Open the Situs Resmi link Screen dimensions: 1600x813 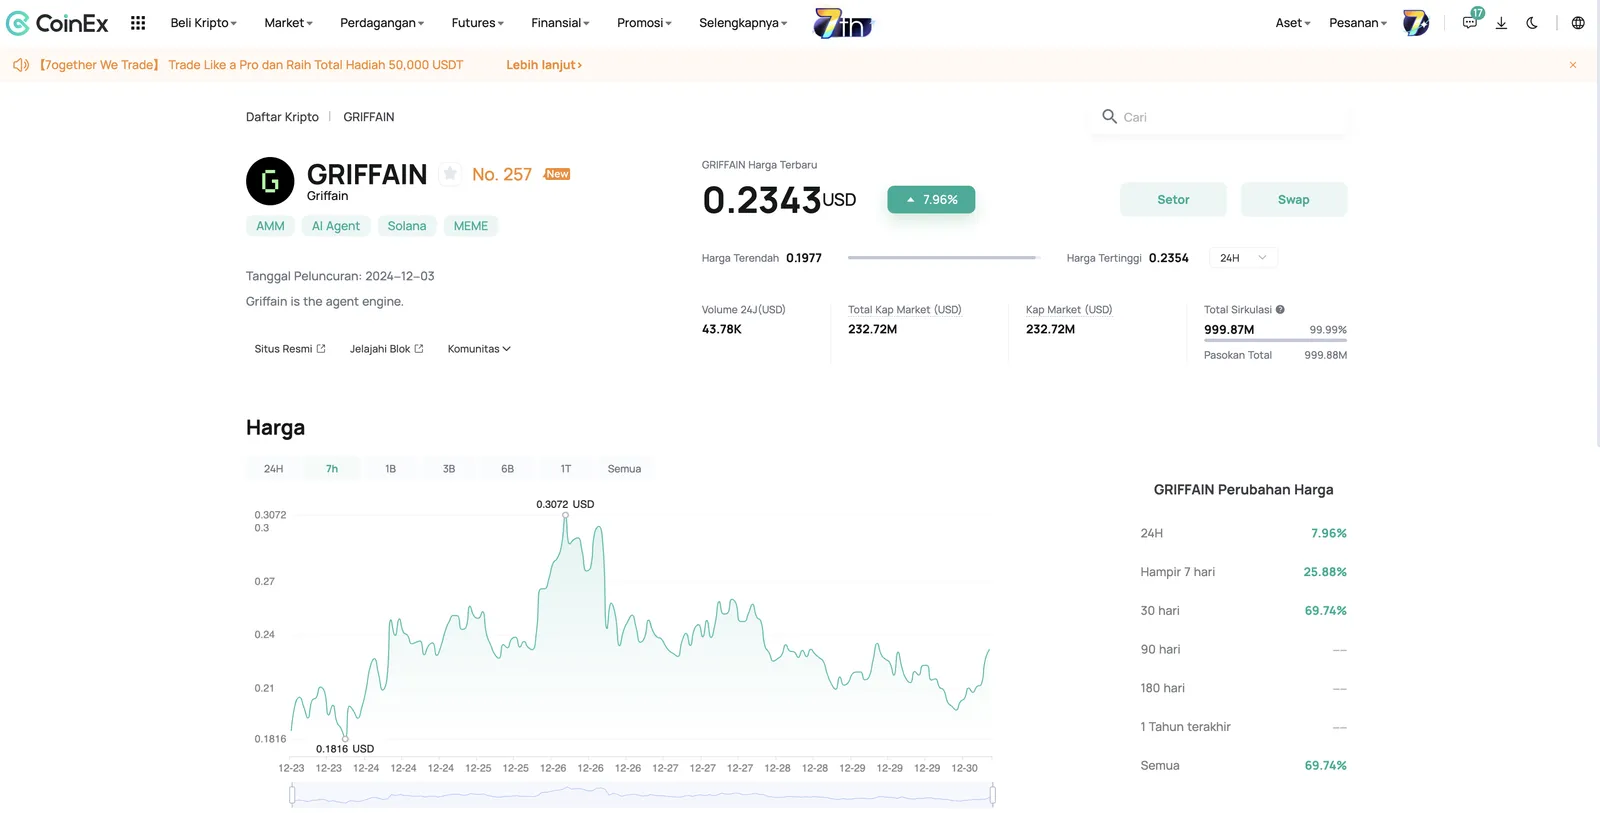pyautogui.click(x=290, y=349)
